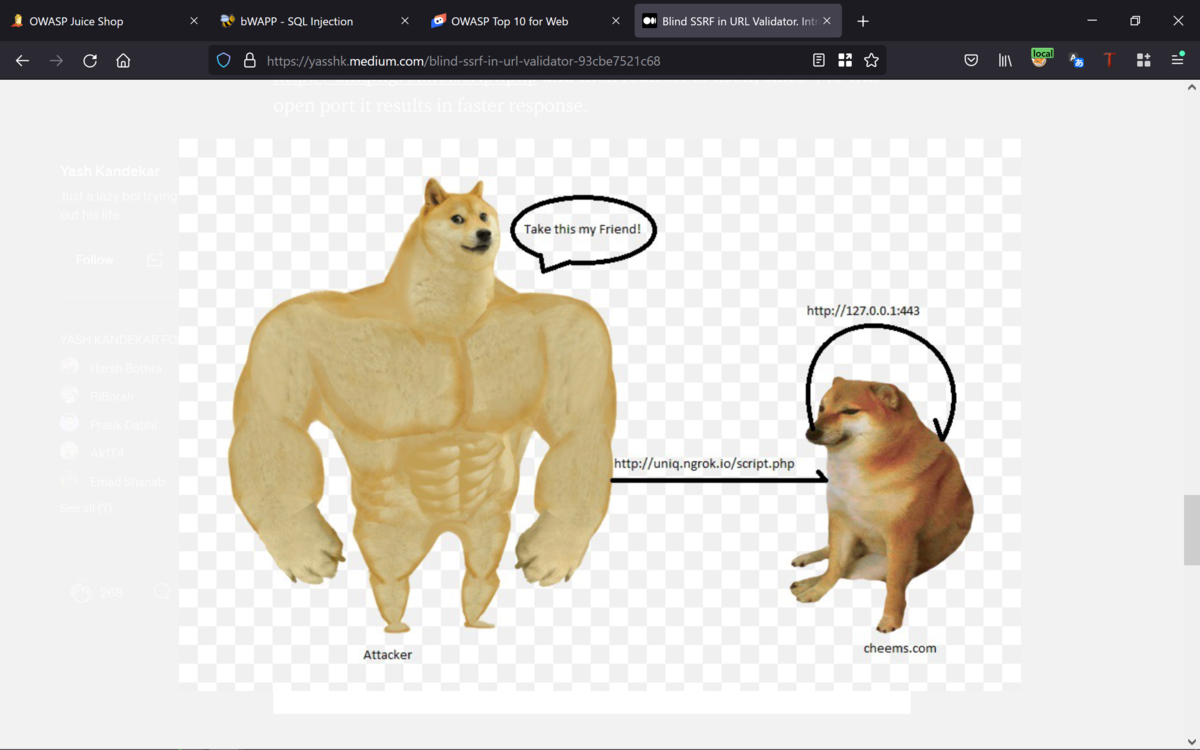This screenshot has height=750, width=1200.
Task: Click the clap icon beside 268
Action: (81, 593)
